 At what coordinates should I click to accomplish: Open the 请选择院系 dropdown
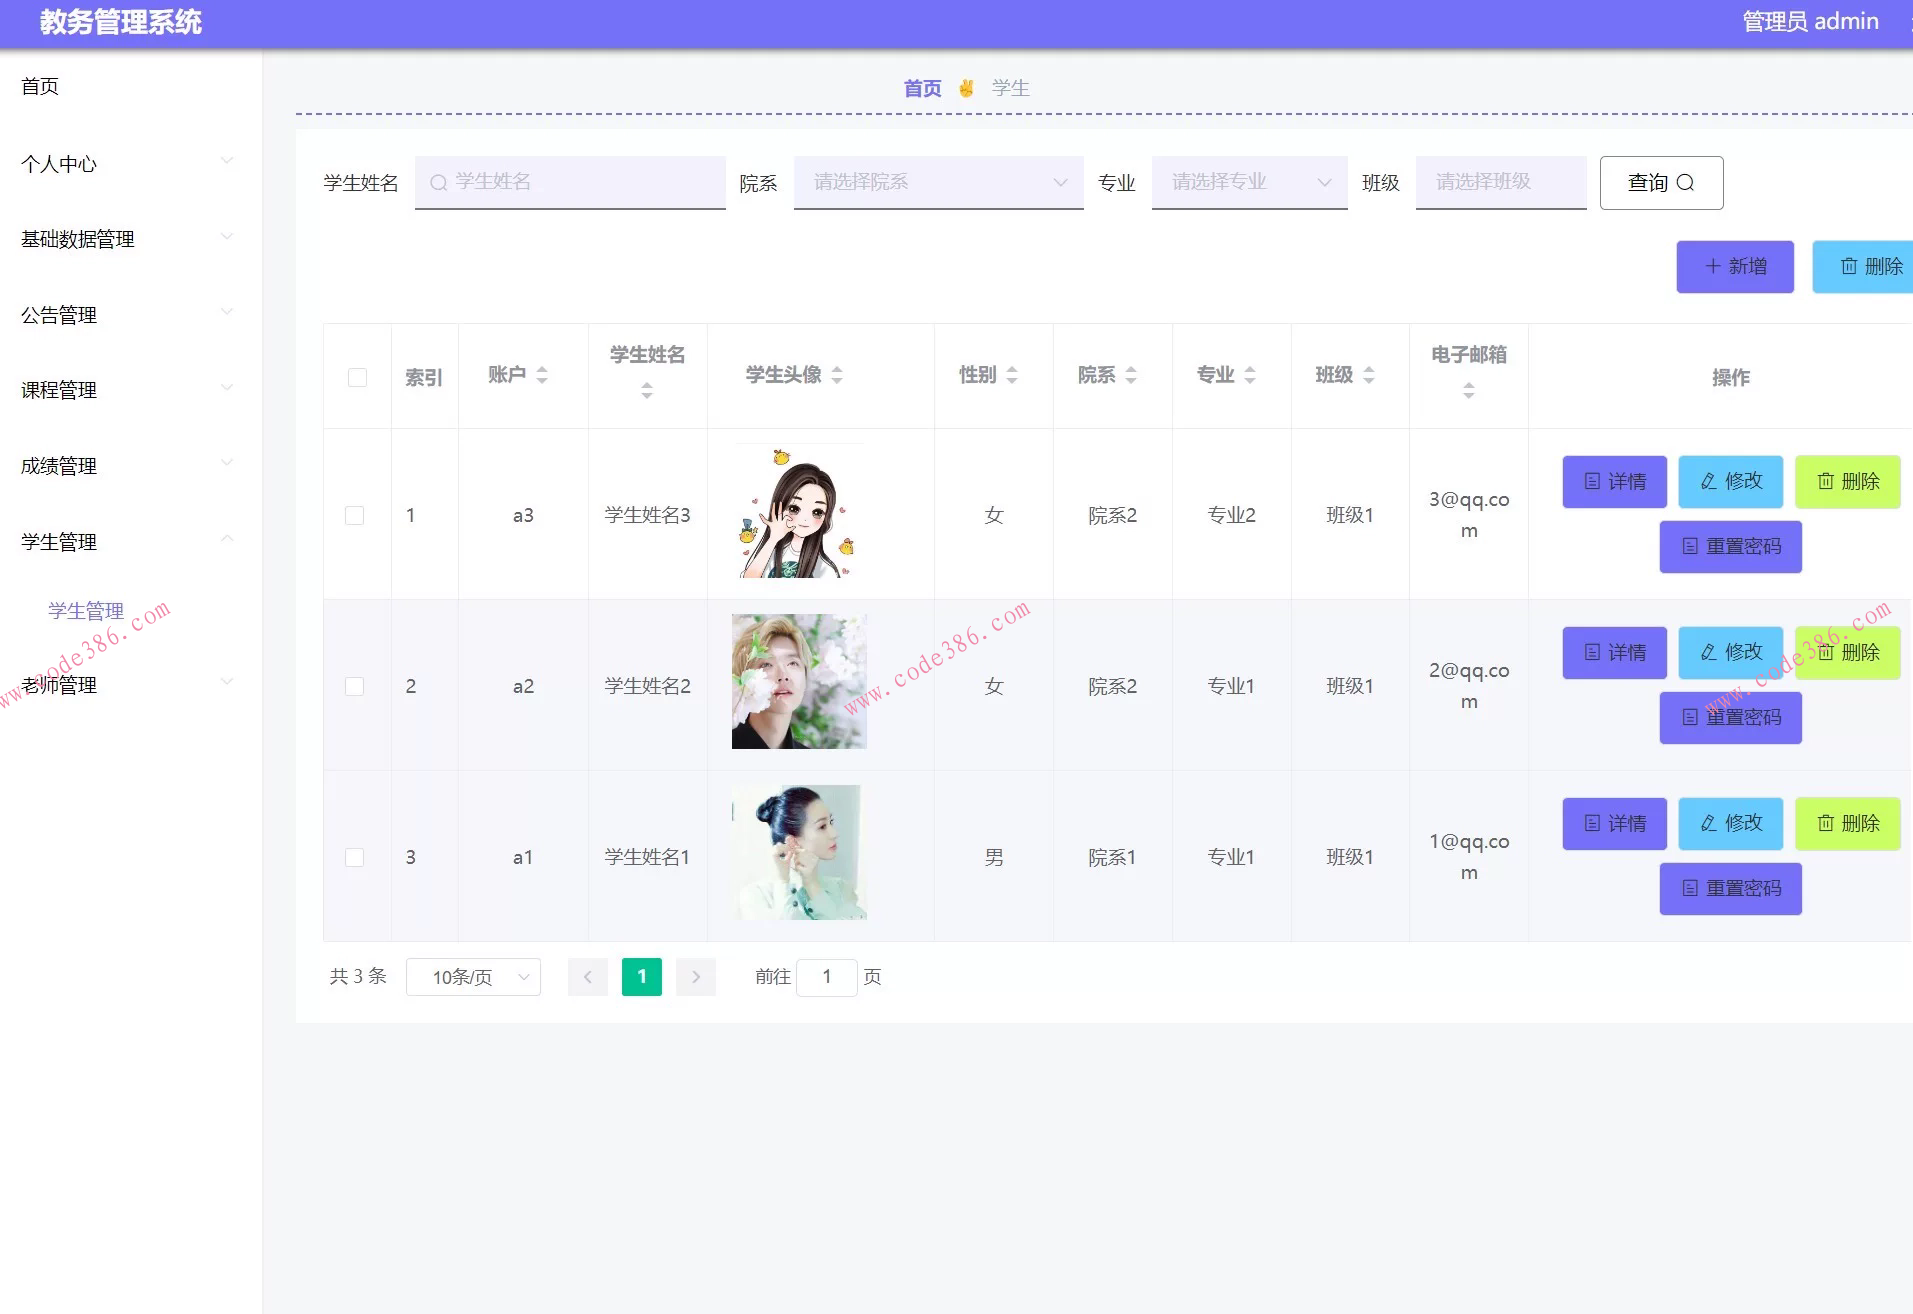point(937,182)
